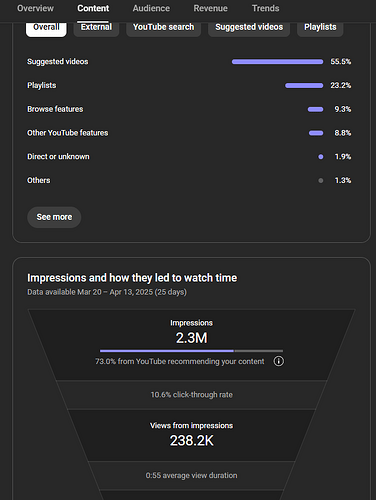Screen dimensions: 376x500
Task: Expand traffic sources with See more
Action: [x=54, y=217]
